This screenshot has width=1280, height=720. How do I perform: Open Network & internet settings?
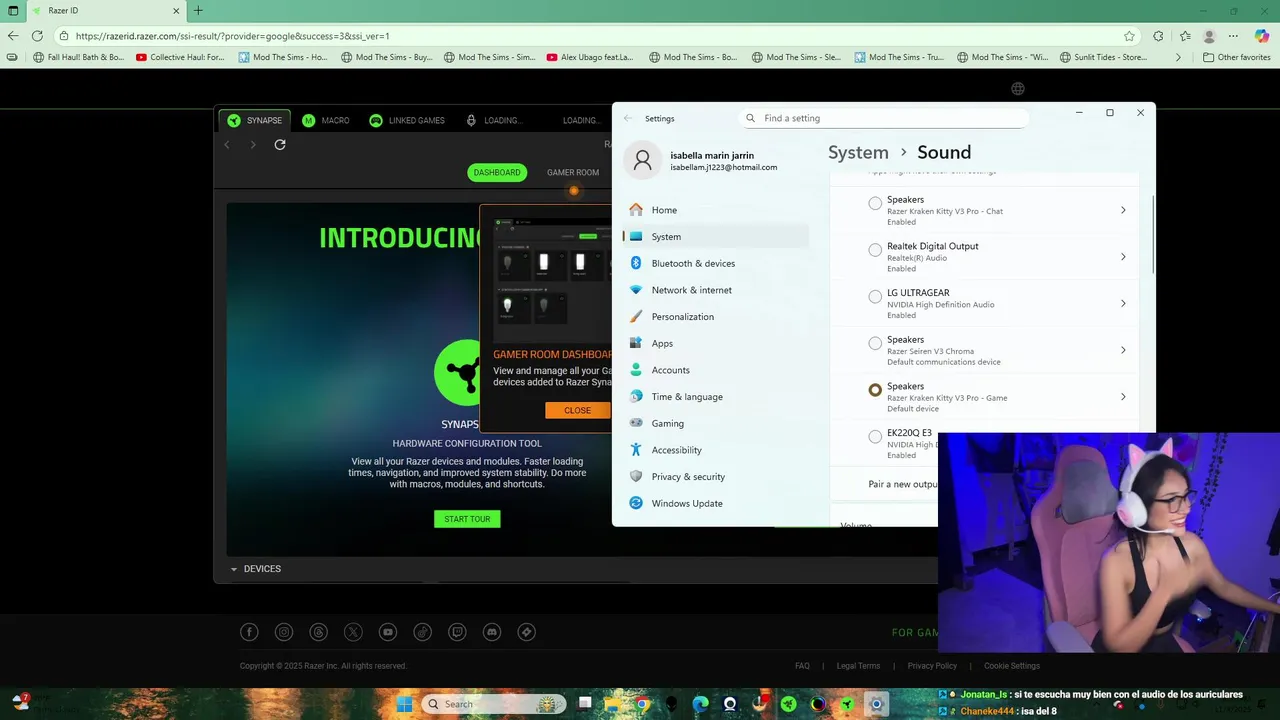tap(715, 290)
